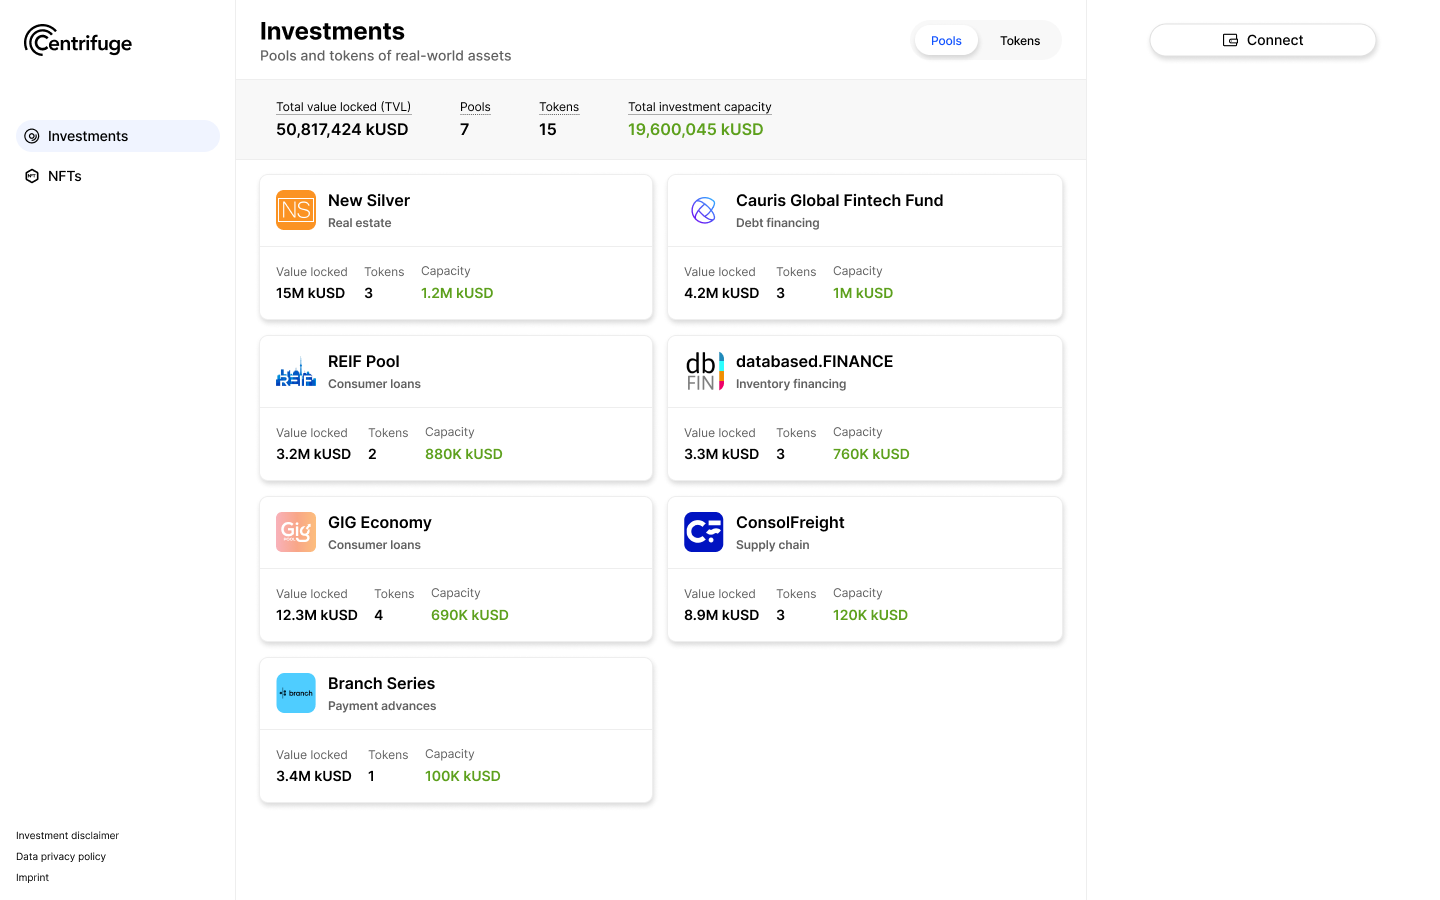Click GIG Economy's 690K kUSD capacity
Screen dimensions: 1440x900
(470, 615)
